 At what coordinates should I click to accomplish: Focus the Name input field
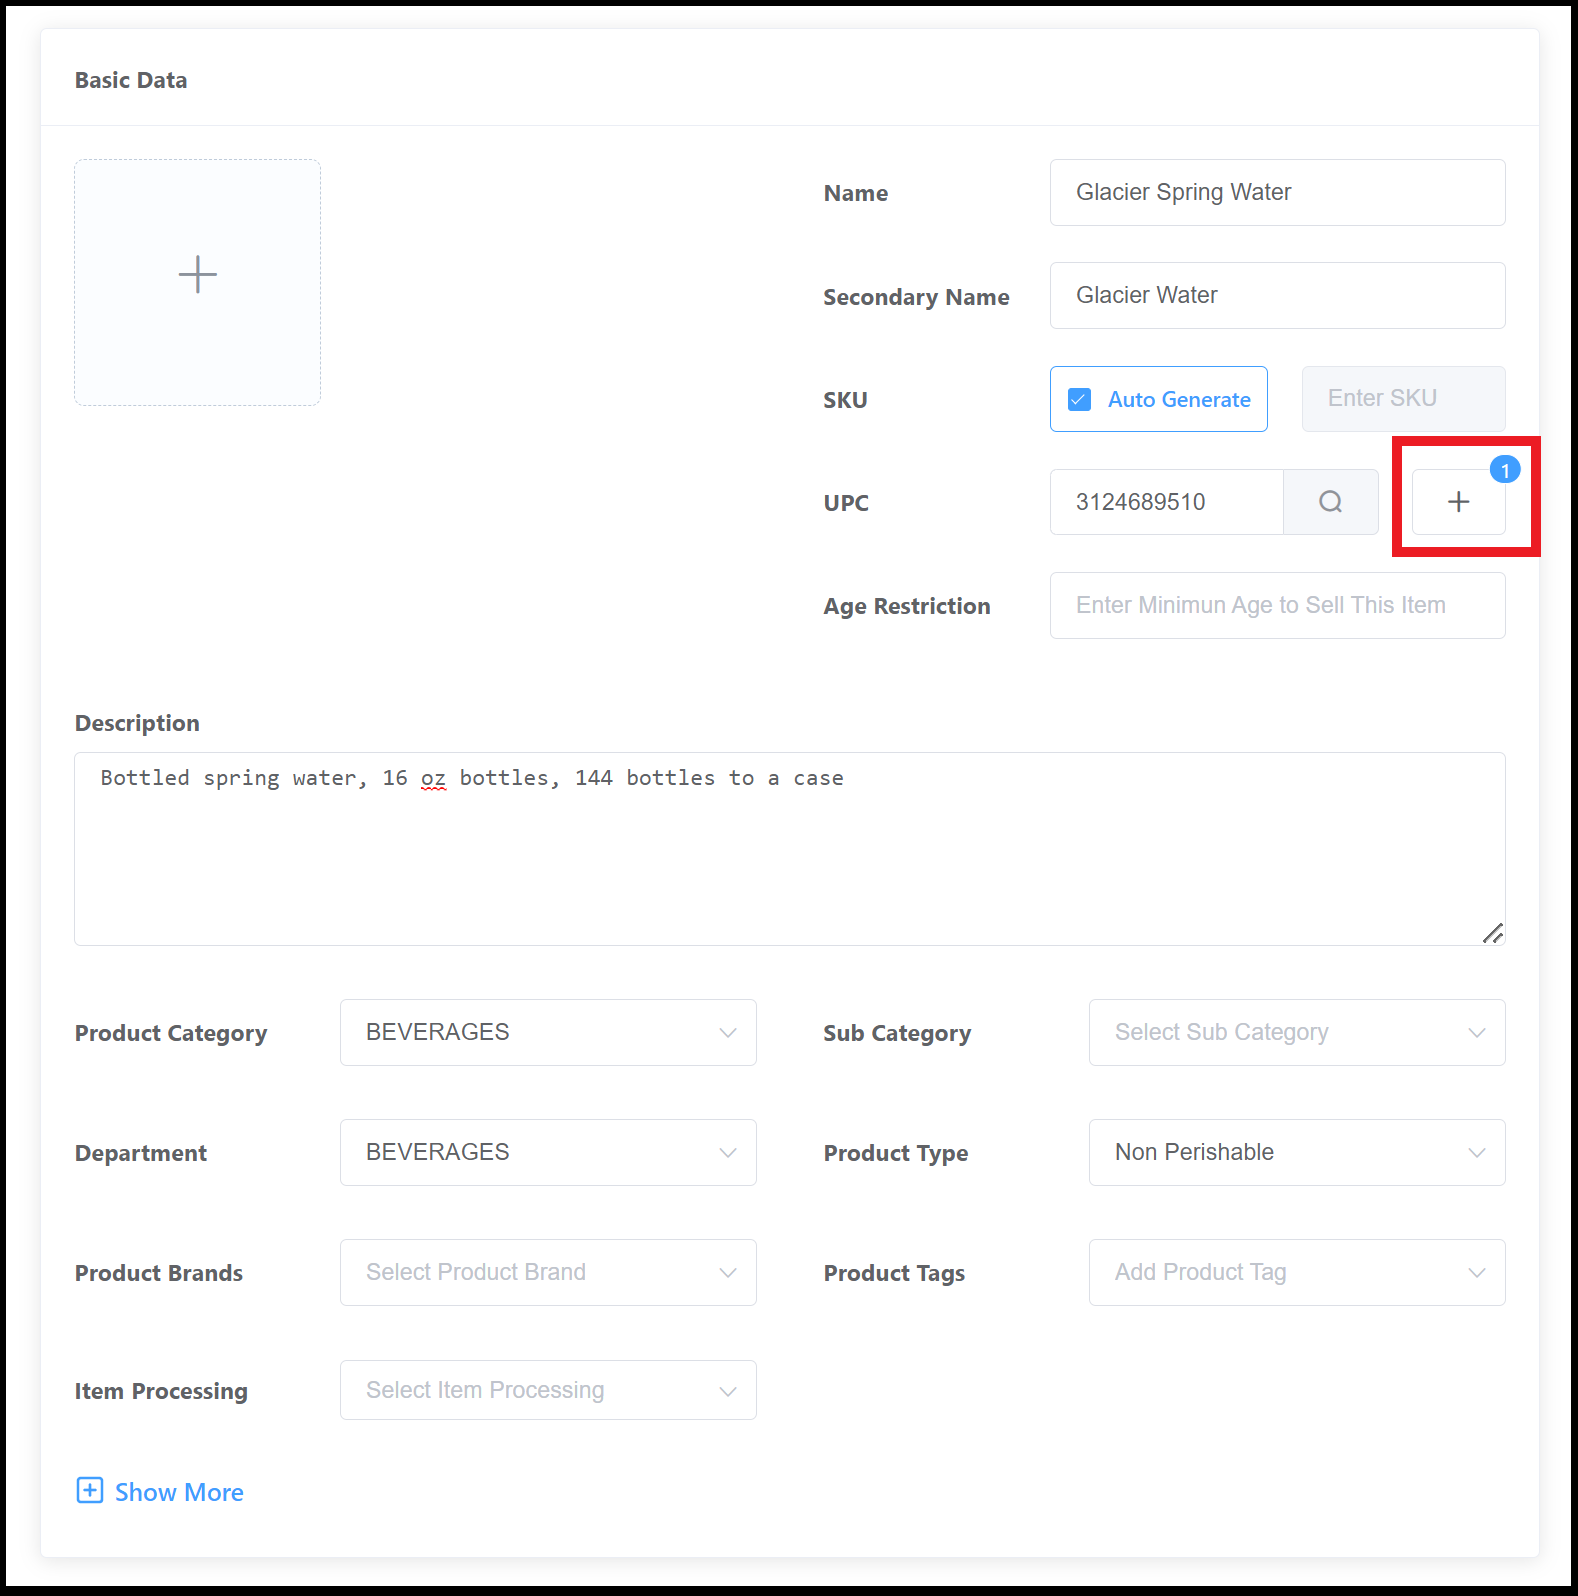coord(1276,192)
